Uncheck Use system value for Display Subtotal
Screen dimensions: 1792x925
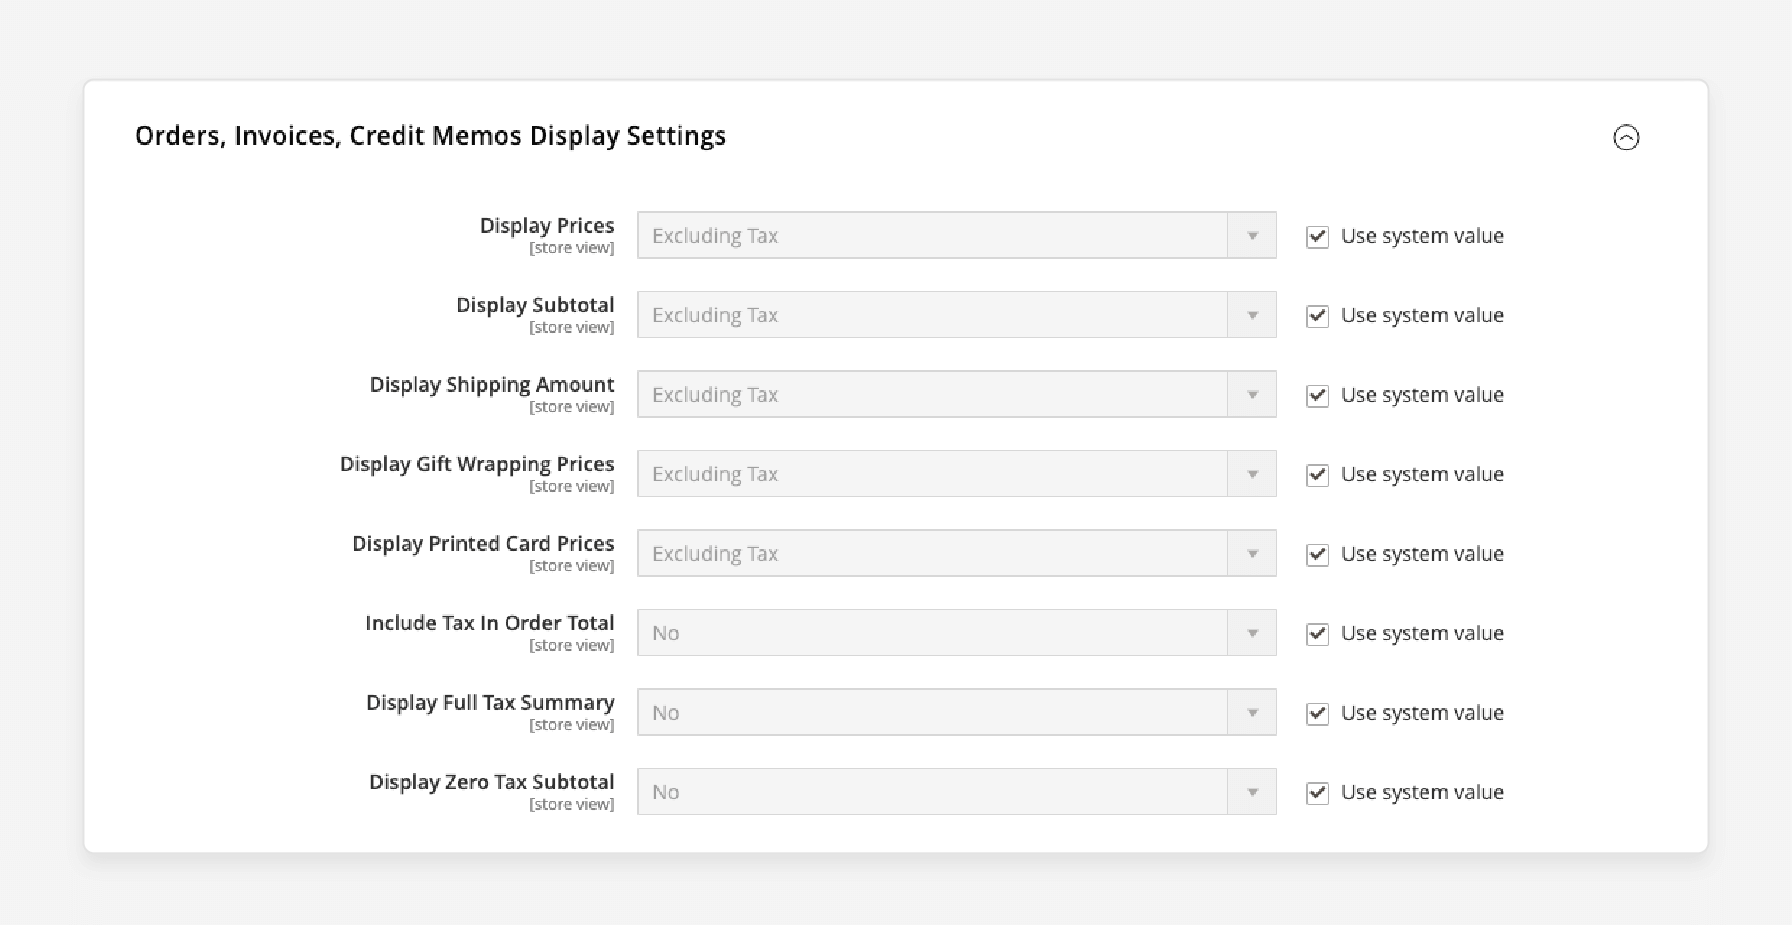coord(1317,316)
